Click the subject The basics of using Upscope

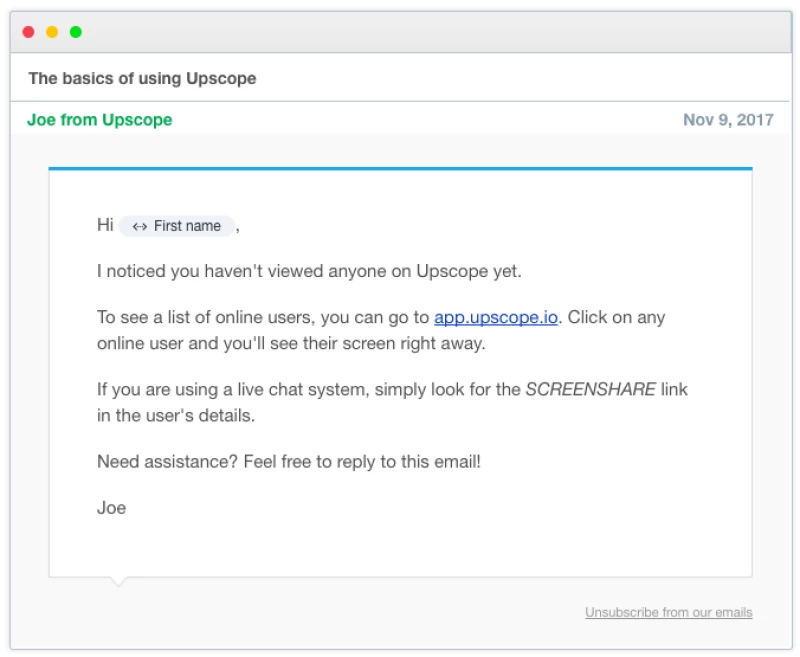pos(142,78)
